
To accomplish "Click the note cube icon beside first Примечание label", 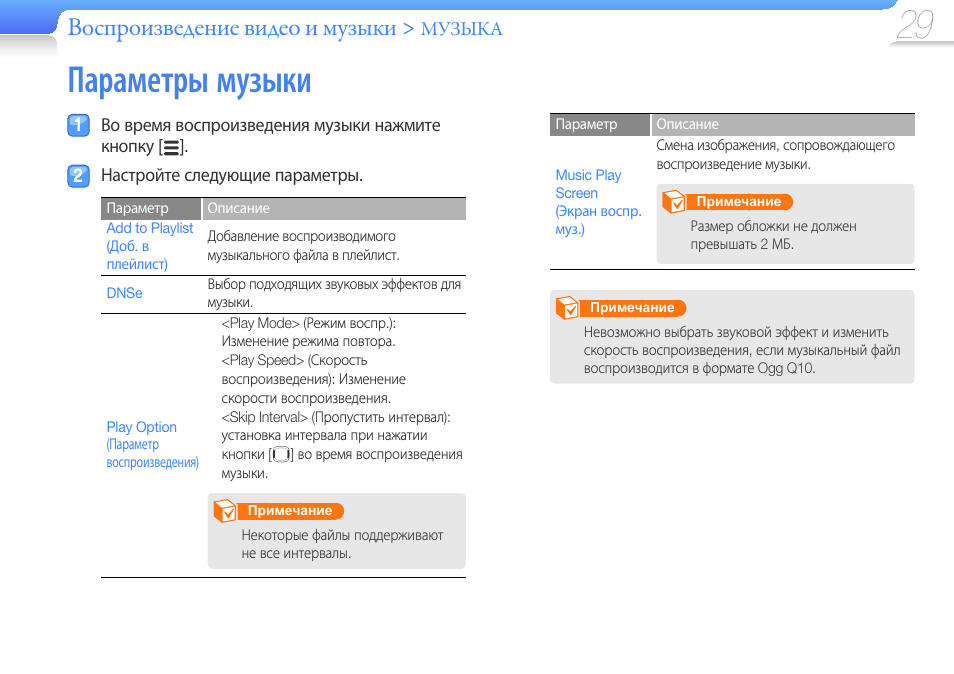I will (x=227, y=510).
